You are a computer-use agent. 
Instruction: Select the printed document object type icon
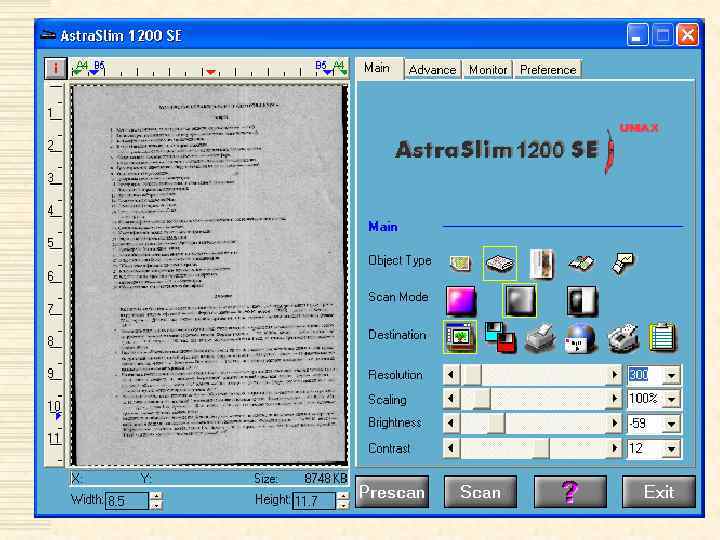(x=500, y=263)
